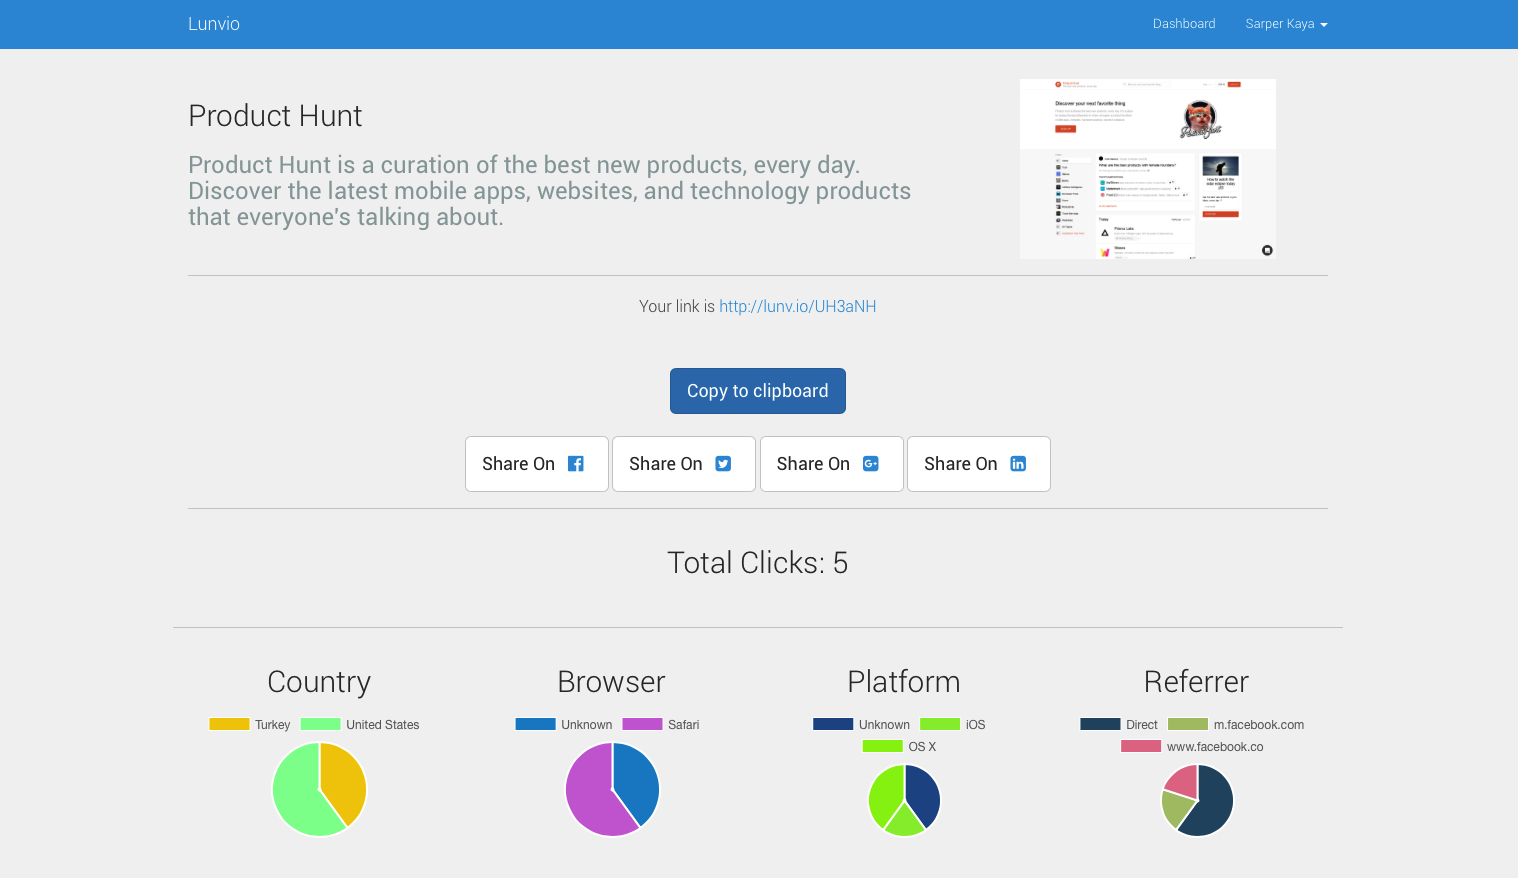This screenshot has width=1518, height=878.
Task: Click the Google Plus icon in Share On button
Action: (871, 464)
